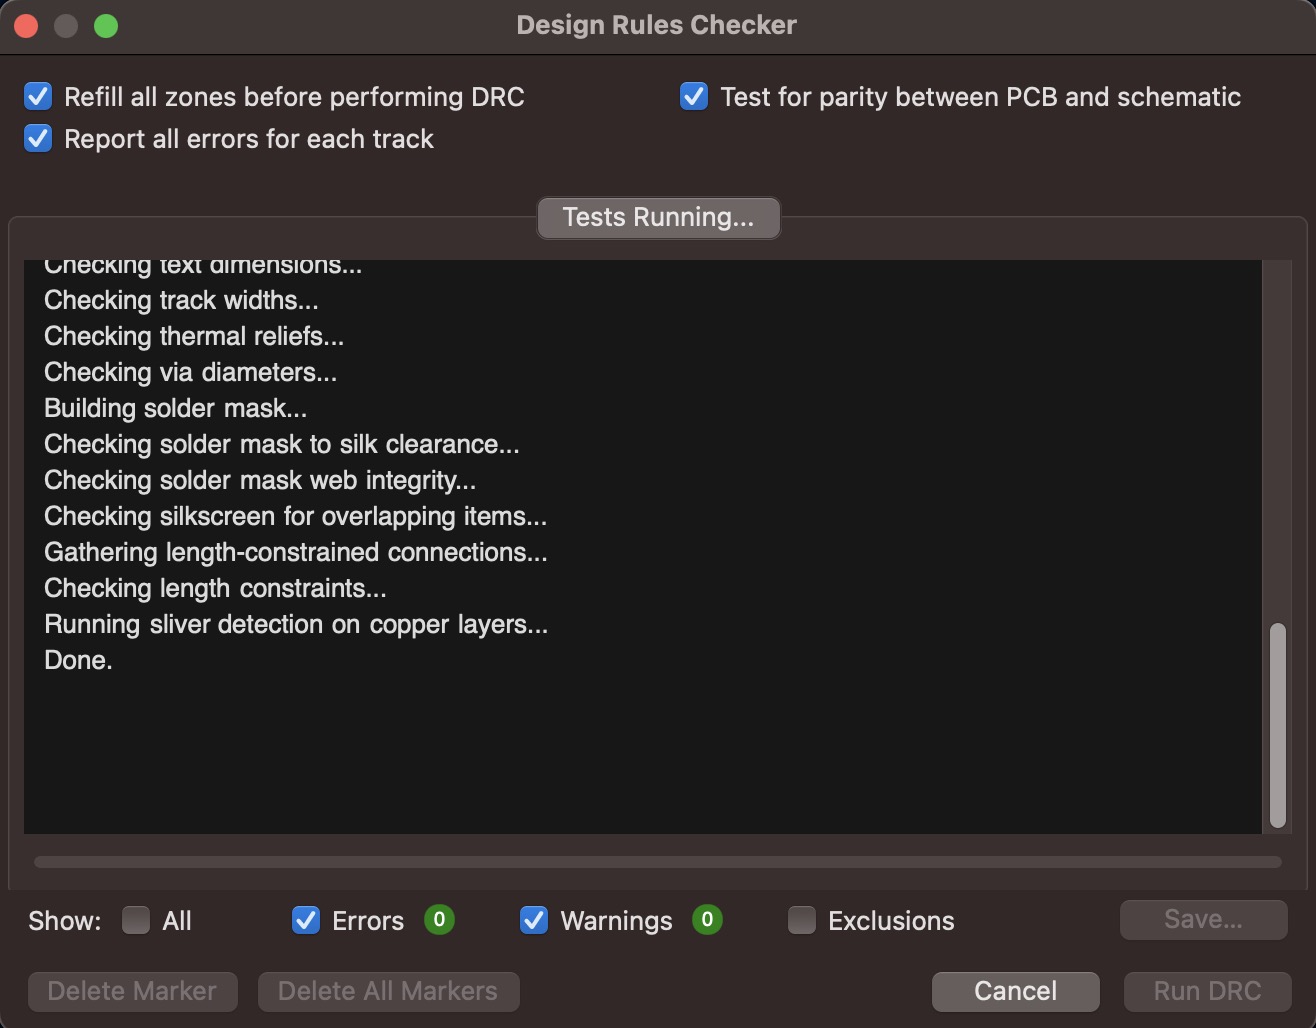Click 'Checking thermal reliefs...' log line

[x=194, y=336]
